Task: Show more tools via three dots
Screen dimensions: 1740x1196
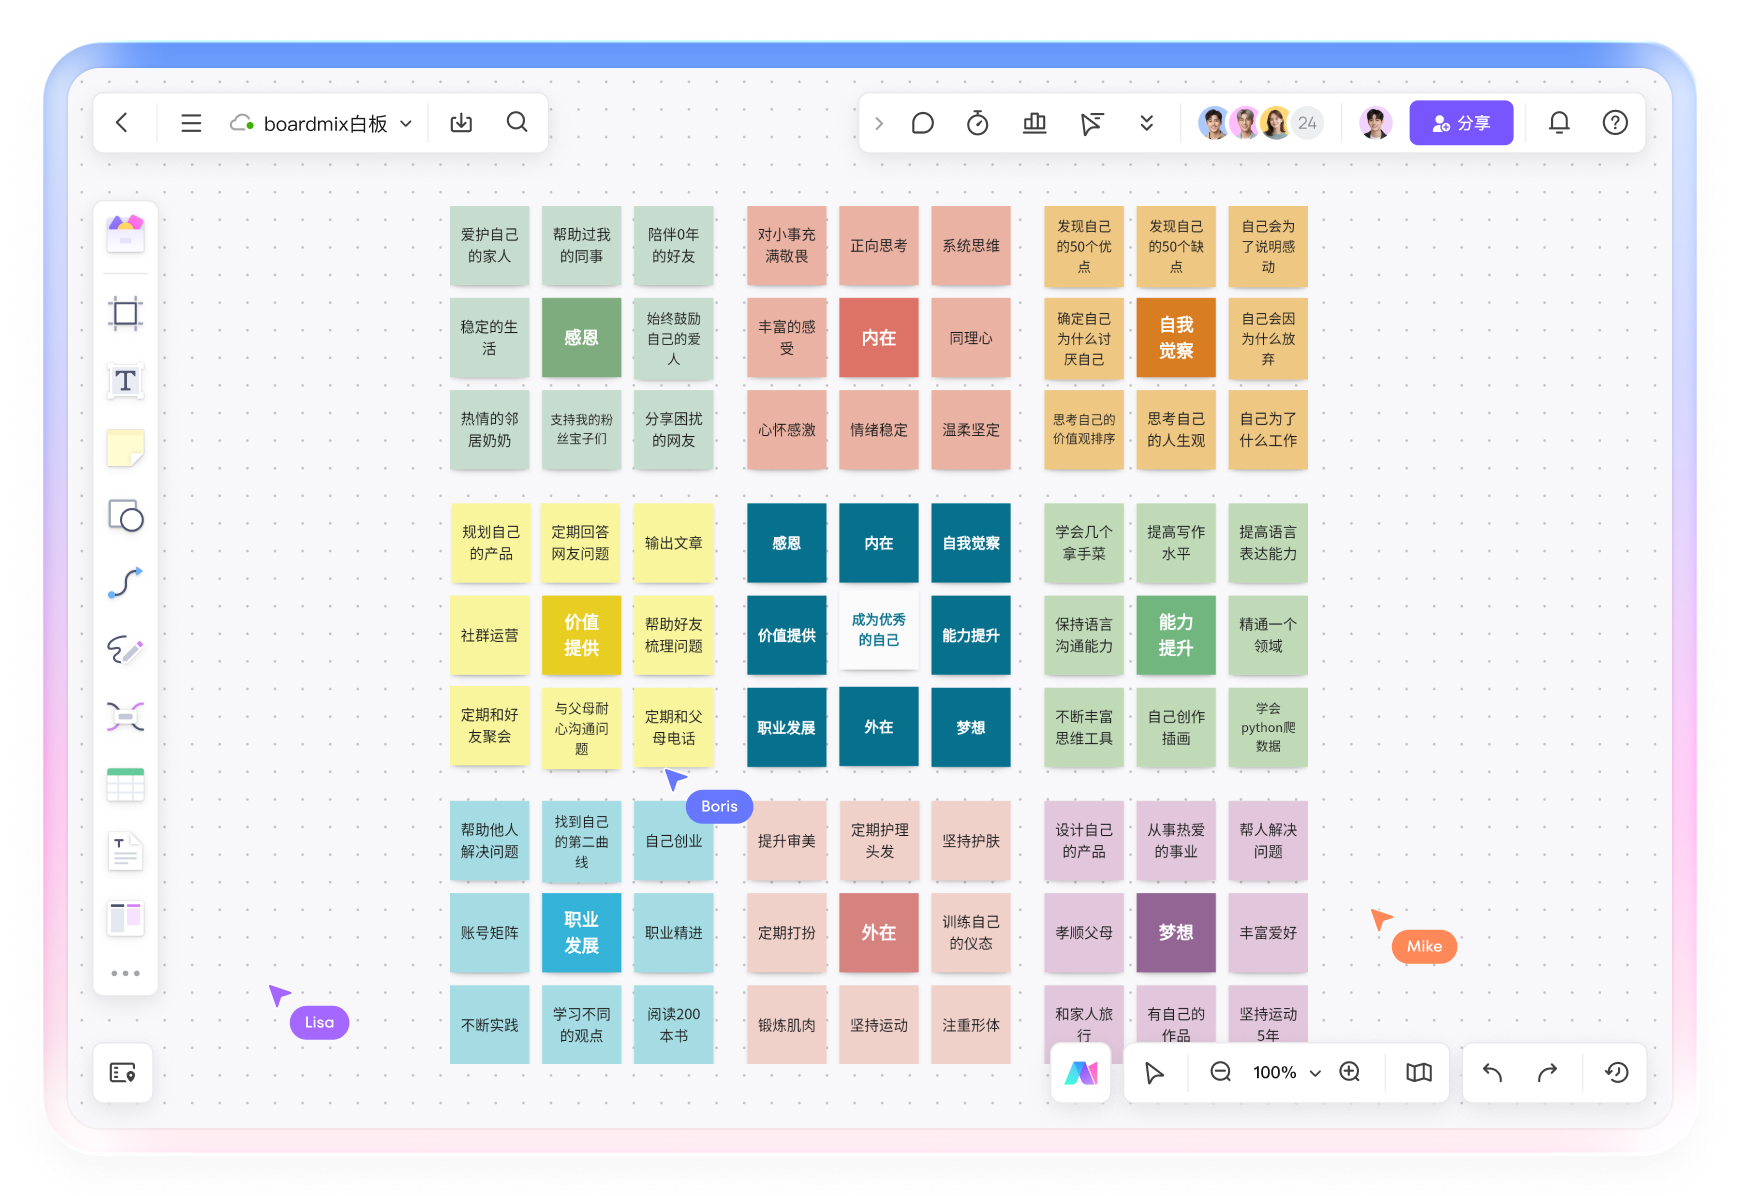Action: [x=125, y=973]
